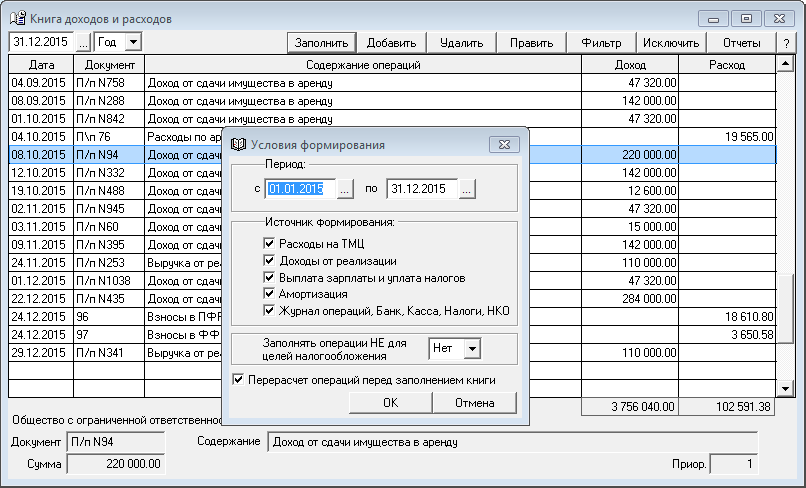The height and width of the screenshot is (488, 806).
Task: Click total expense 102 591.38
Action: tap(726, 407)
